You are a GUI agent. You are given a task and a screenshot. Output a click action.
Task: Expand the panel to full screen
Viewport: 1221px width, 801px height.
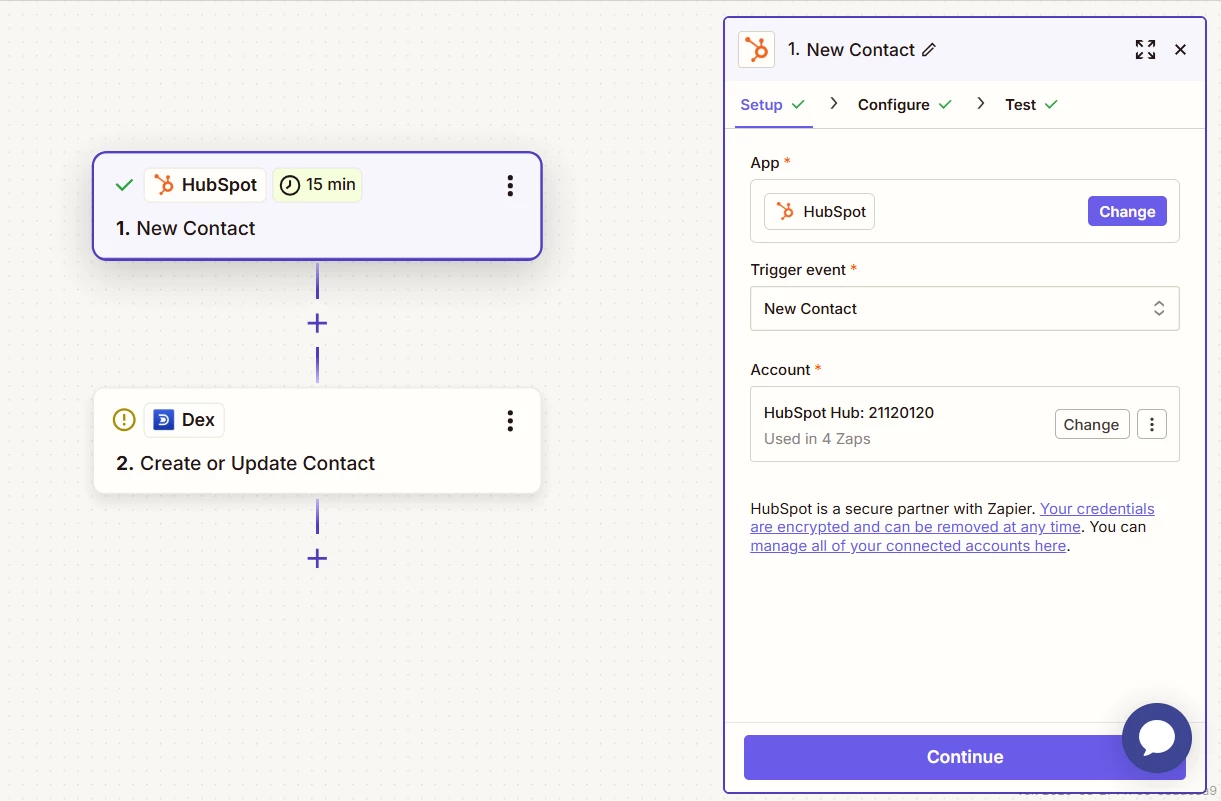[x=1145, y=50]
